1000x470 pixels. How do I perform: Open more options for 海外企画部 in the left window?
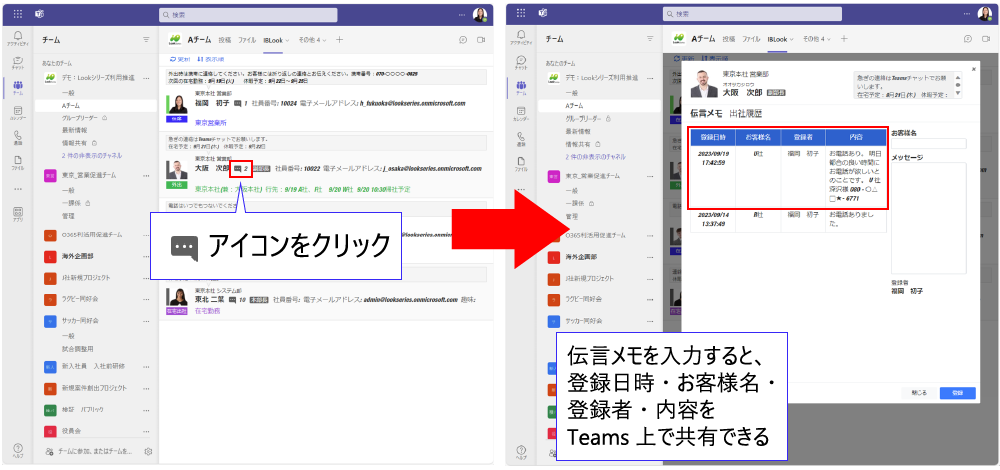point(148,256)
